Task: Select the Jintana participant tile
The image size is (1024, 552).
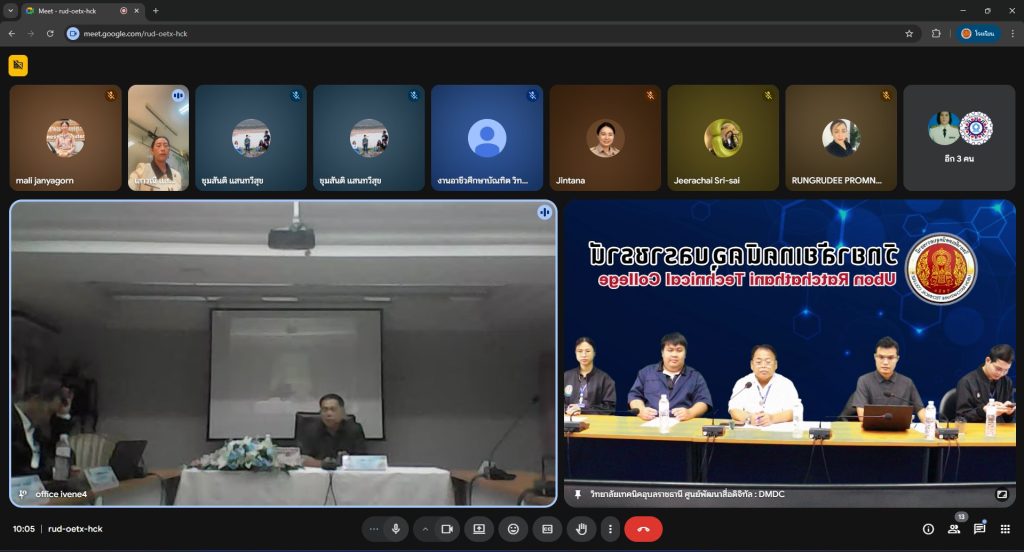Action: [x=605, y=138]
